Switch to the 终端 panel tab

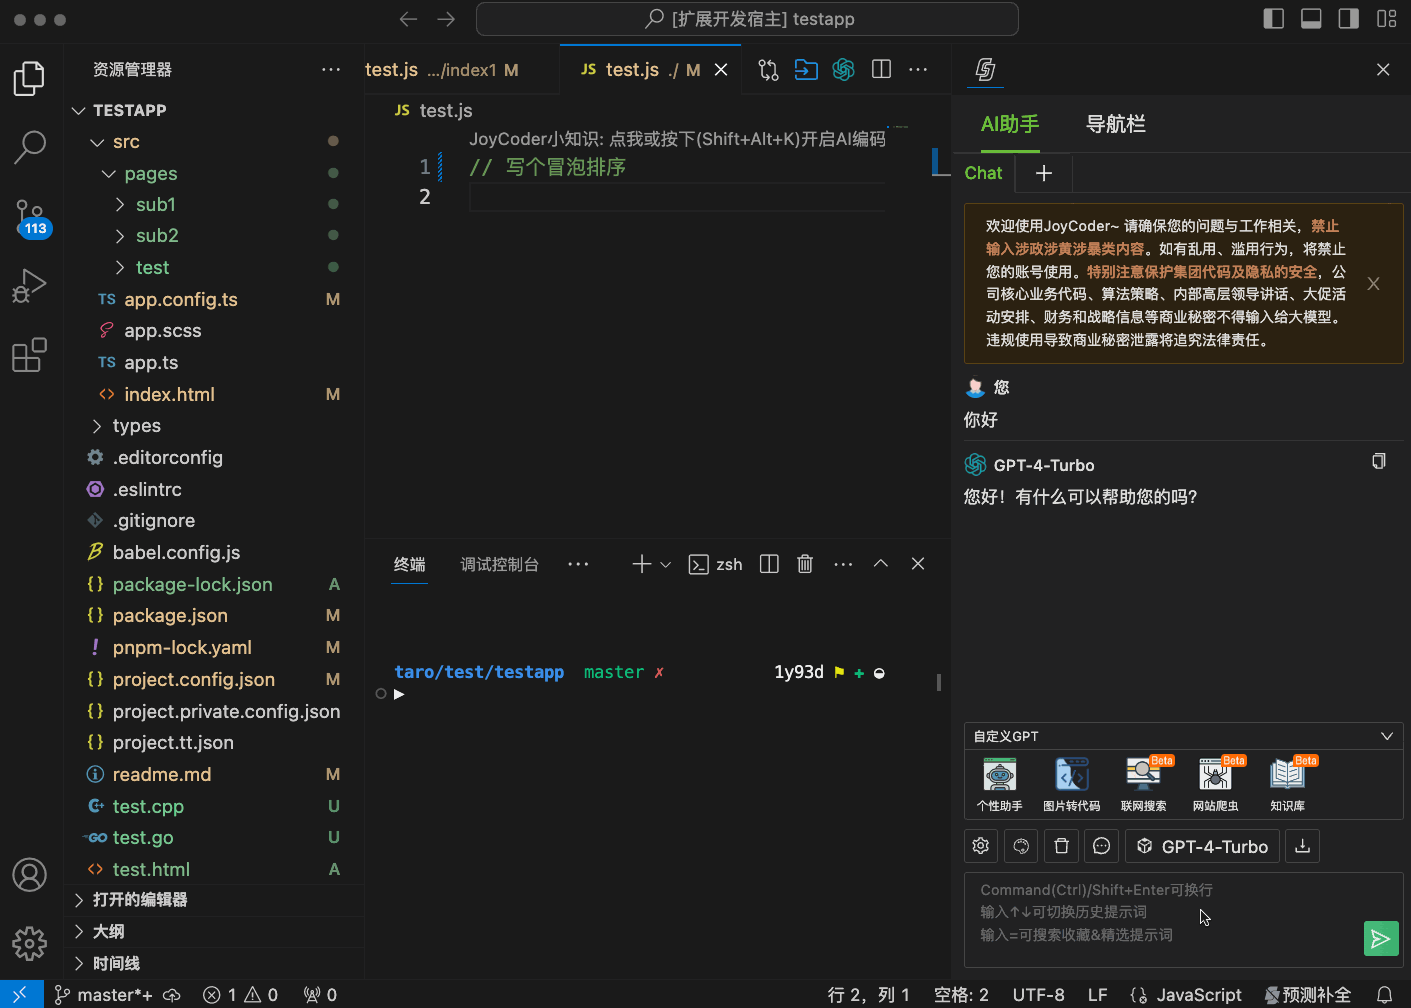409,564
